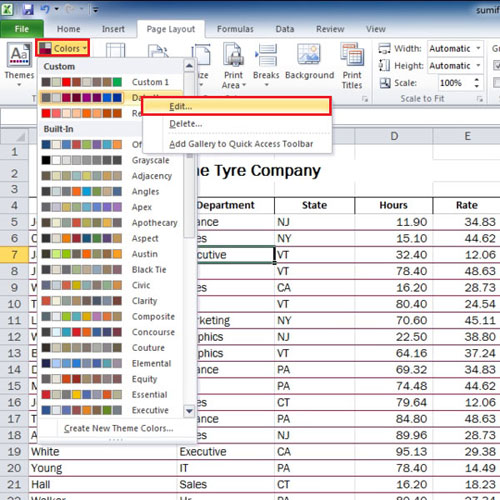The width and height of the screenshot is (500, 500).
Task: Select the Angles color scheme
Action: click(111, 191)
